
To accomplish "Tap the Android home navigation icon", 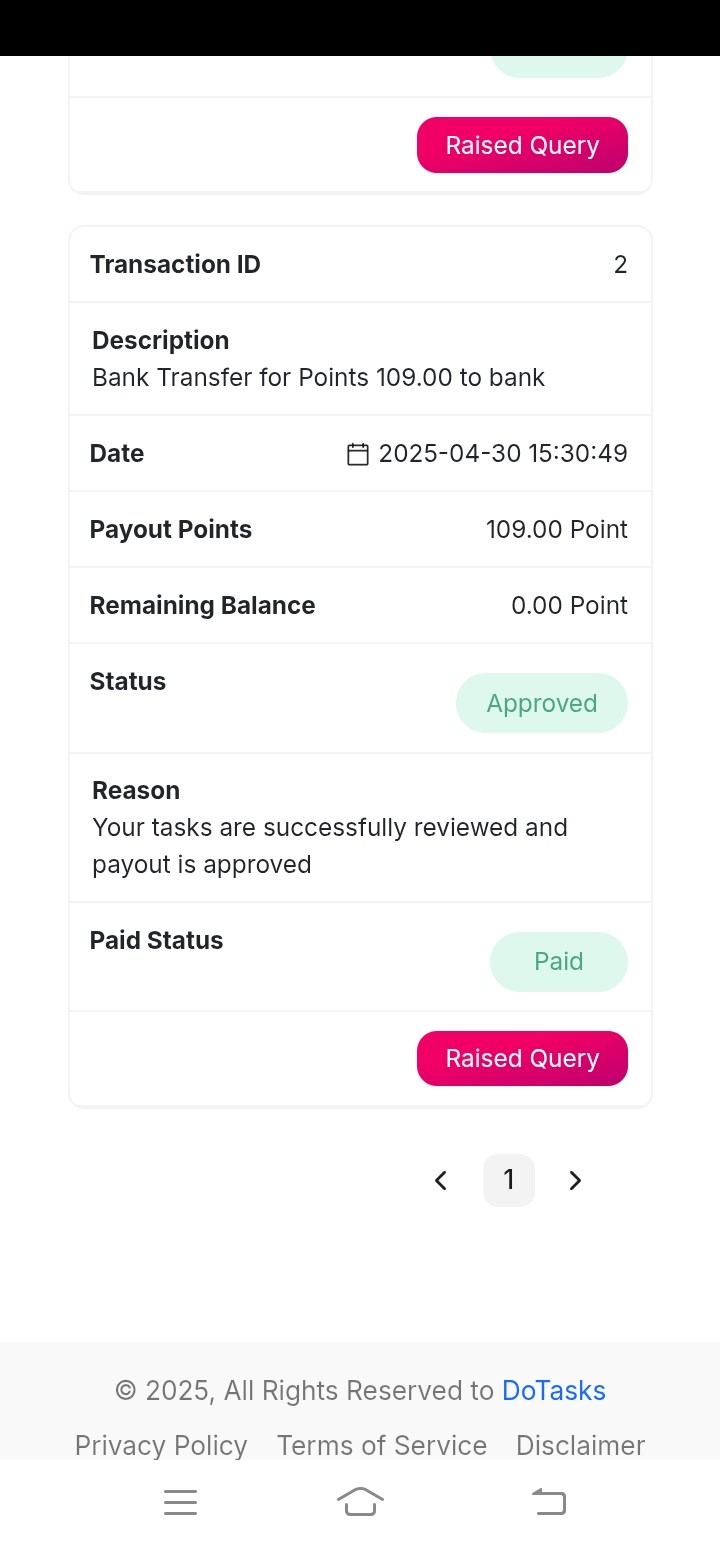I will [360, 1502].
